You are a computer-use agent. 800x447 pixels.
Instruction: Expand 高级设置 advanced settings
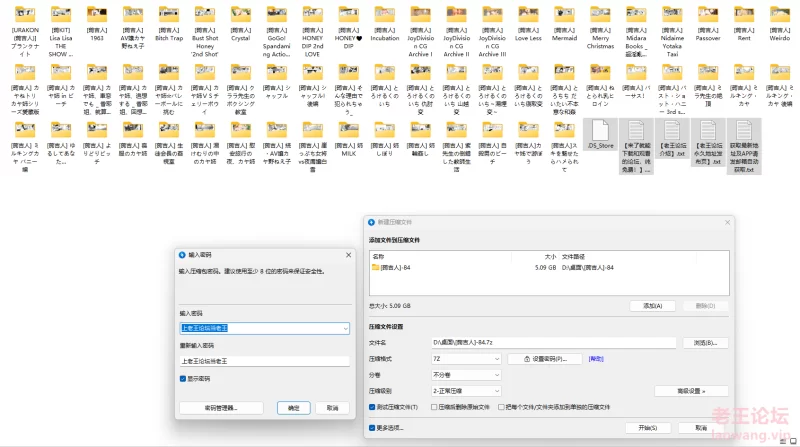click(691, 391)
